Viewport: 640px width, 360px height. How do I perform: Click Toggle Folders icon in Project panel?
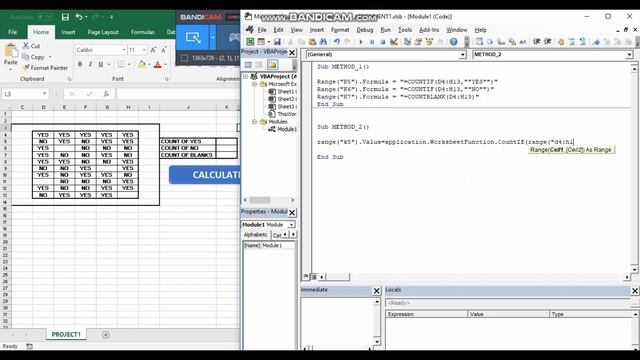click(x=272, y=64)
